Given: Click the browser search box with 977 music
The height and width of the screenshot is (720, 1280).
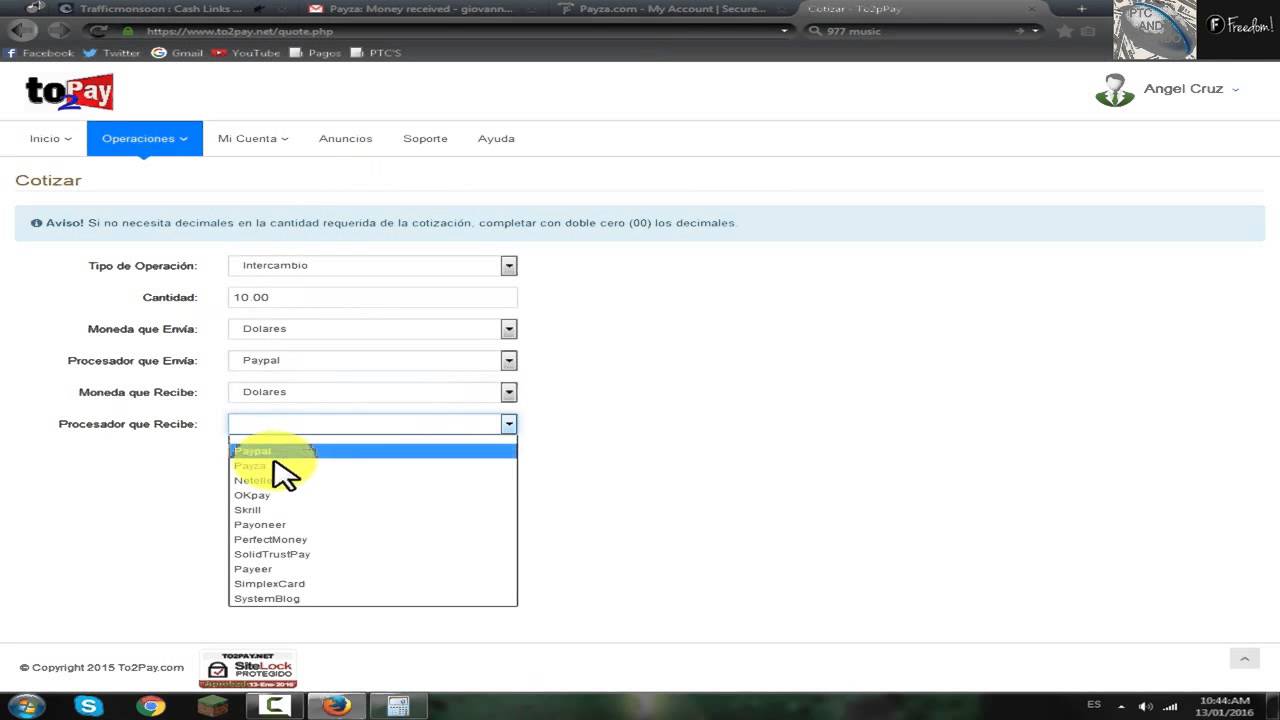Looking at the screenshot, I should [925, 31].
